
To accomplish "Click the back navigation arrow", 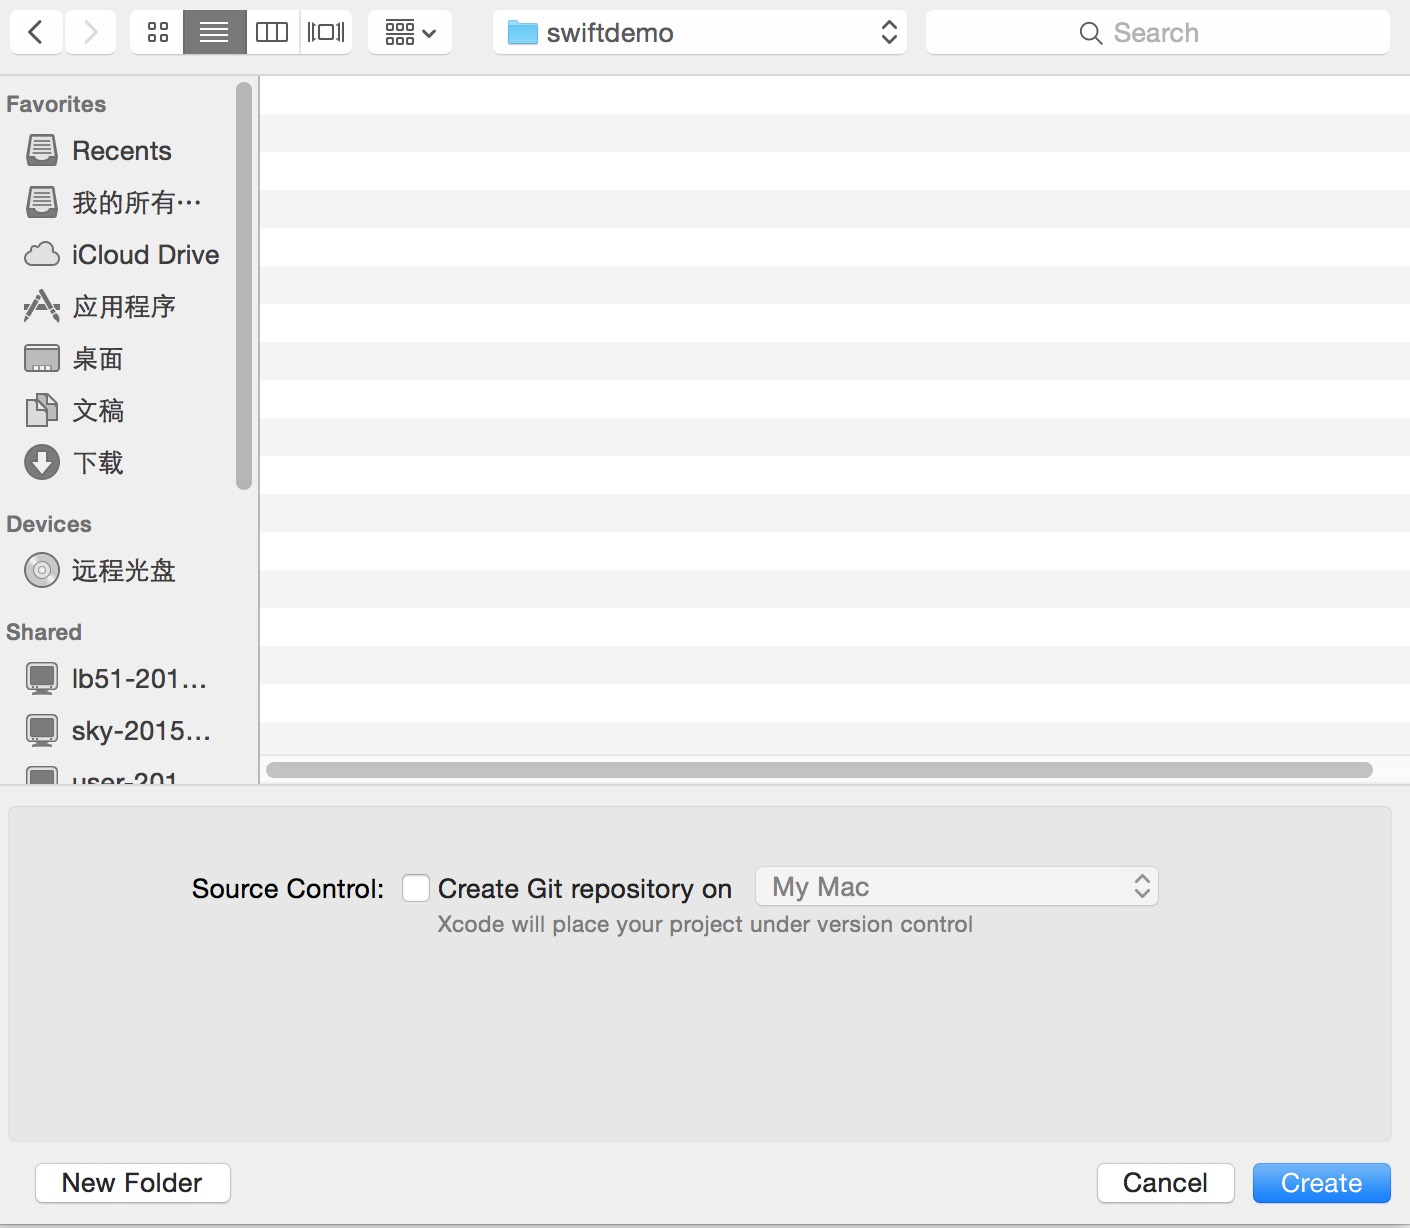I will 35,31.
